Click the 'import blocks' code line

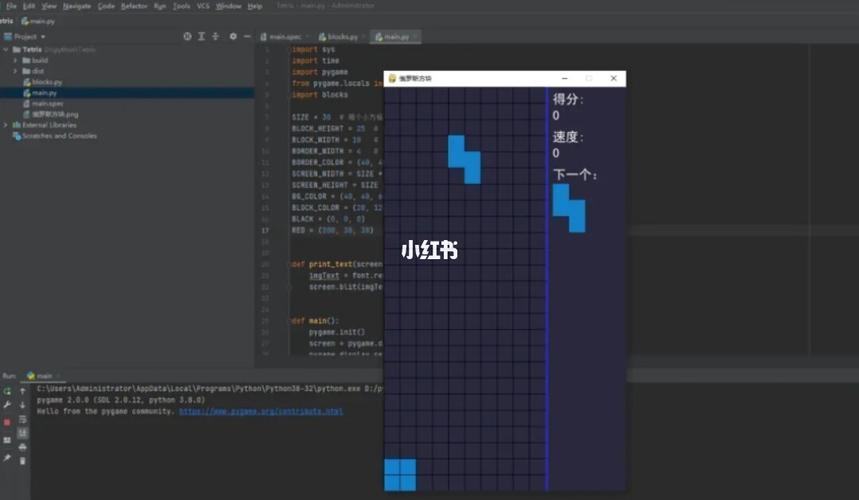[319, 95]
